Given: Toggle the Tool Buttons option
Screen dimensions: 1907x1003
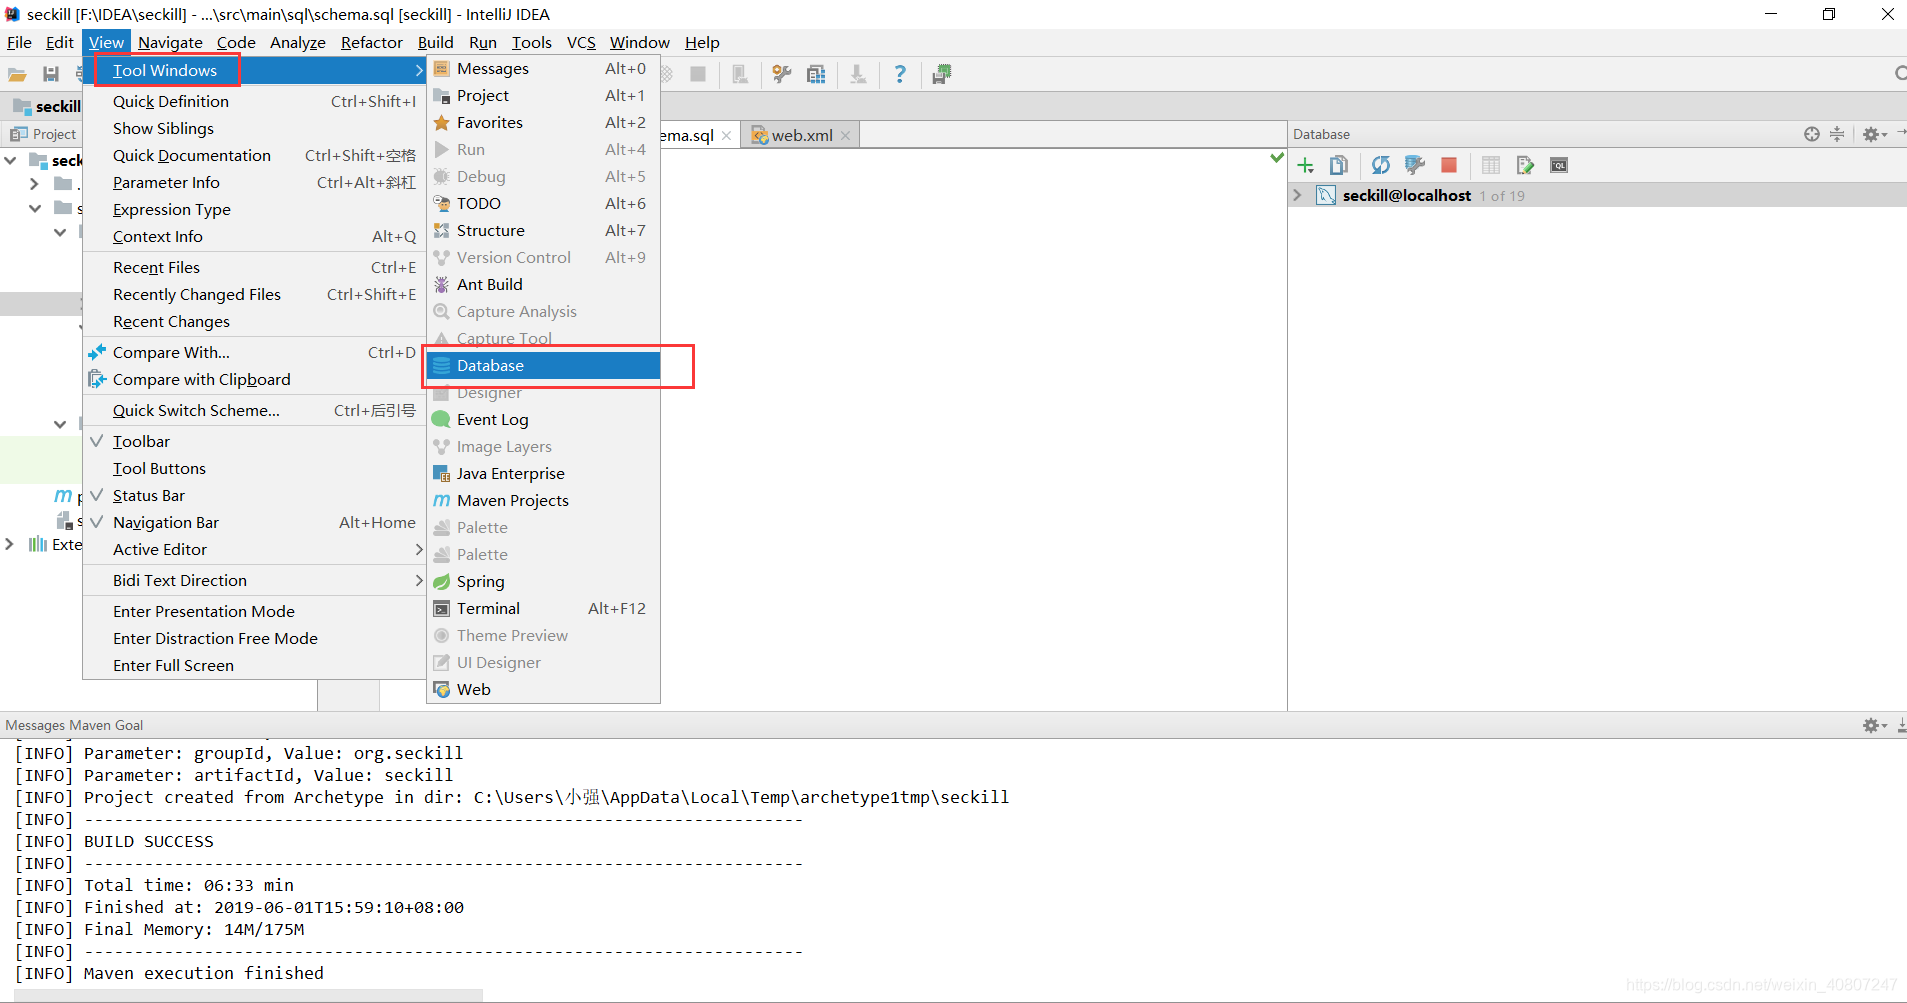Looking at the screenshot, I should click(x=254, y=468).
